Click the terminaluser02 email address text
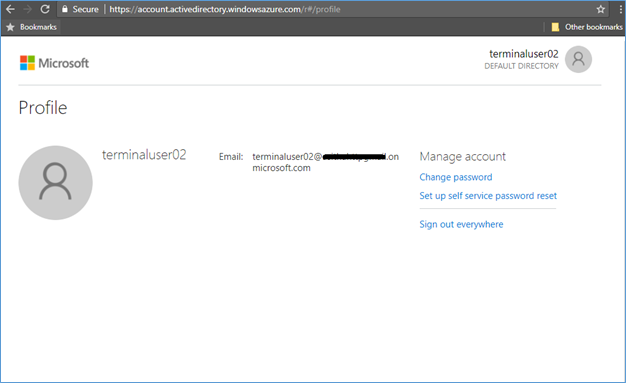 [325, 162]
